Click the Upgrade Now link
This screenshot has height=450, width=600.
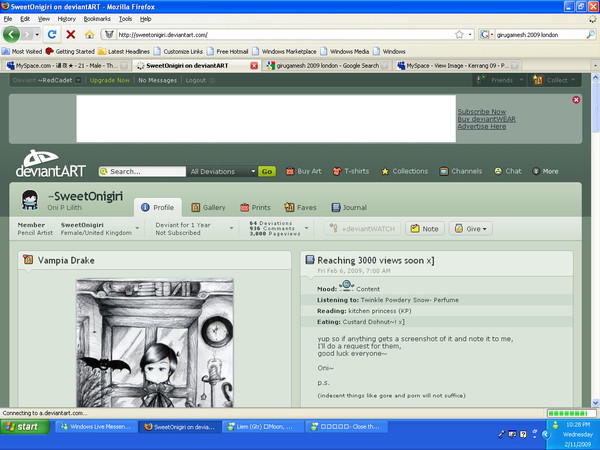coord(109,80)
